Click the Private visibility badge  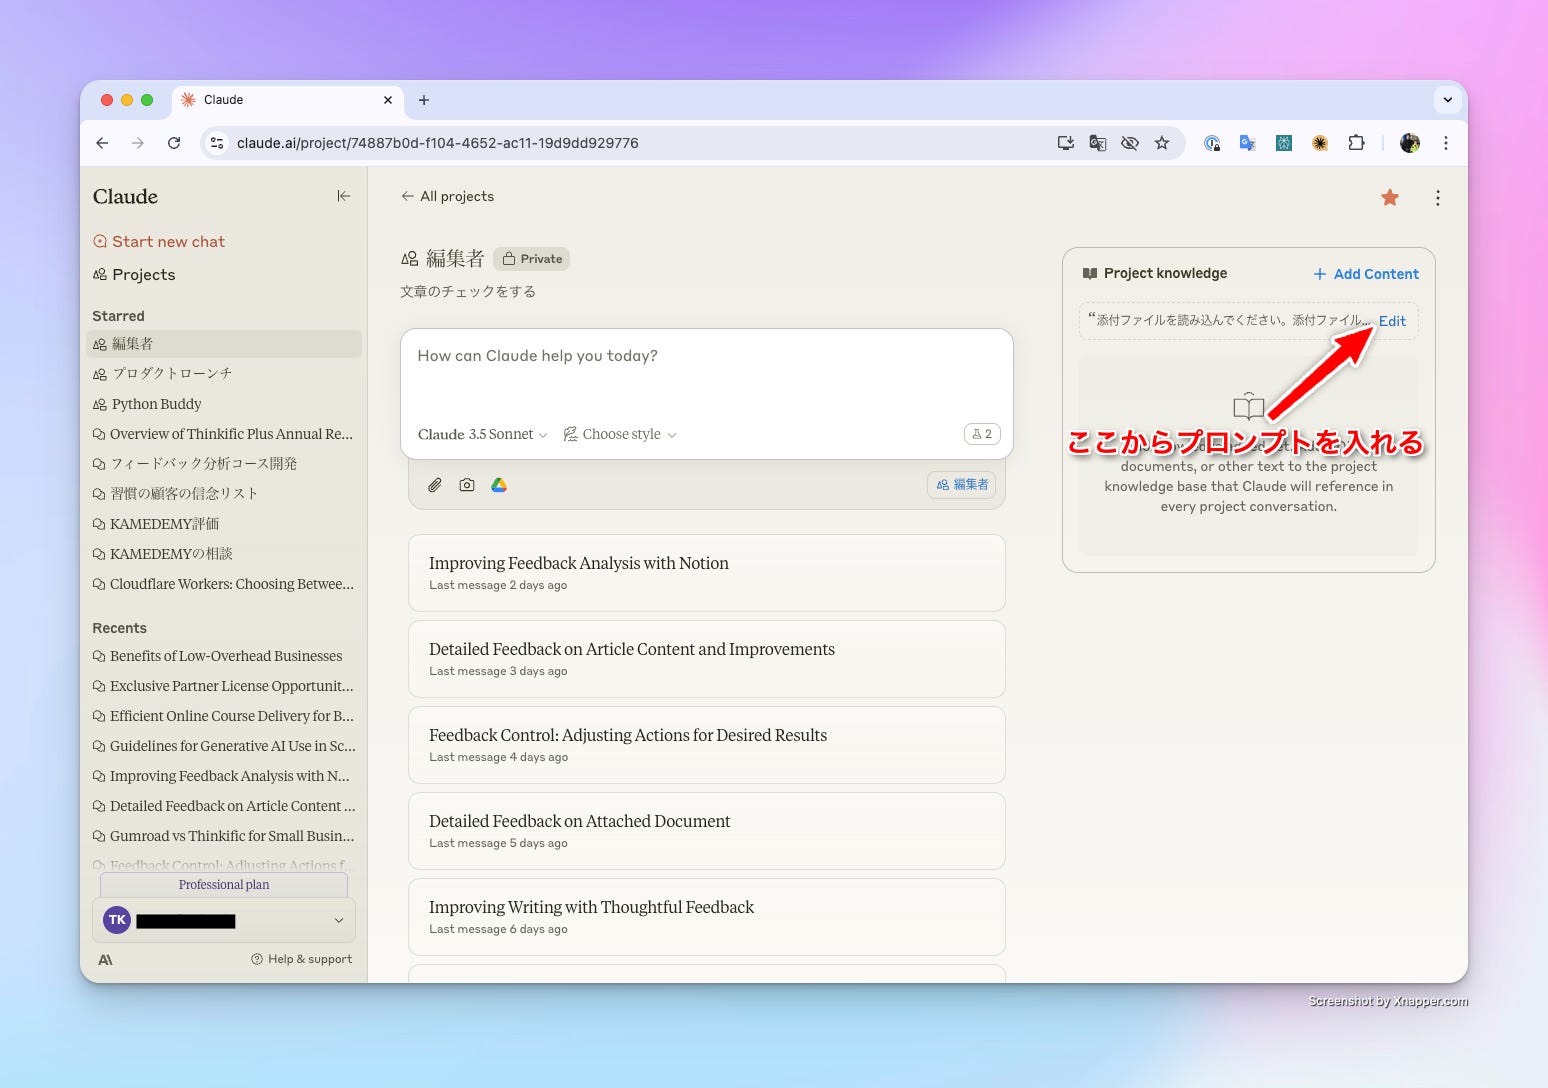(x=531, y=259)
